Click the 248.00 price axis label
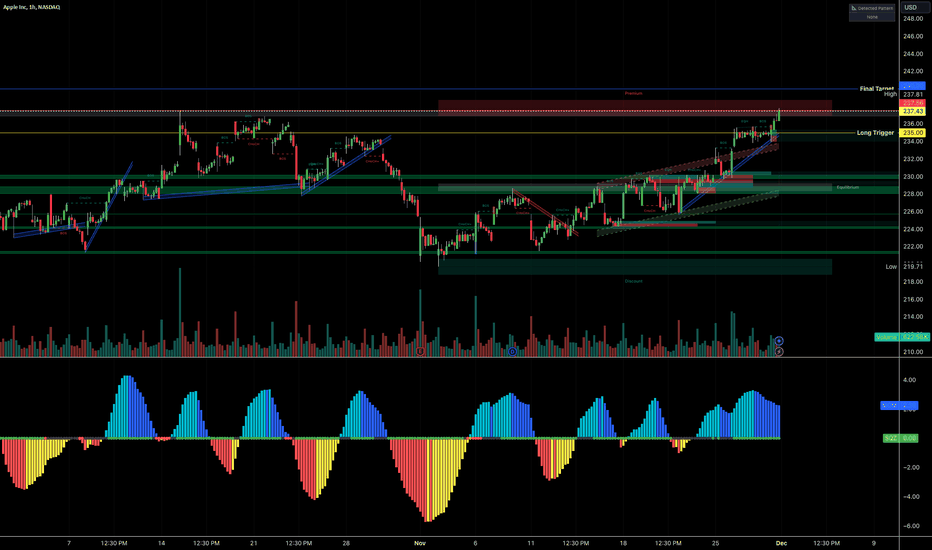932x550 pixels. 912,18
